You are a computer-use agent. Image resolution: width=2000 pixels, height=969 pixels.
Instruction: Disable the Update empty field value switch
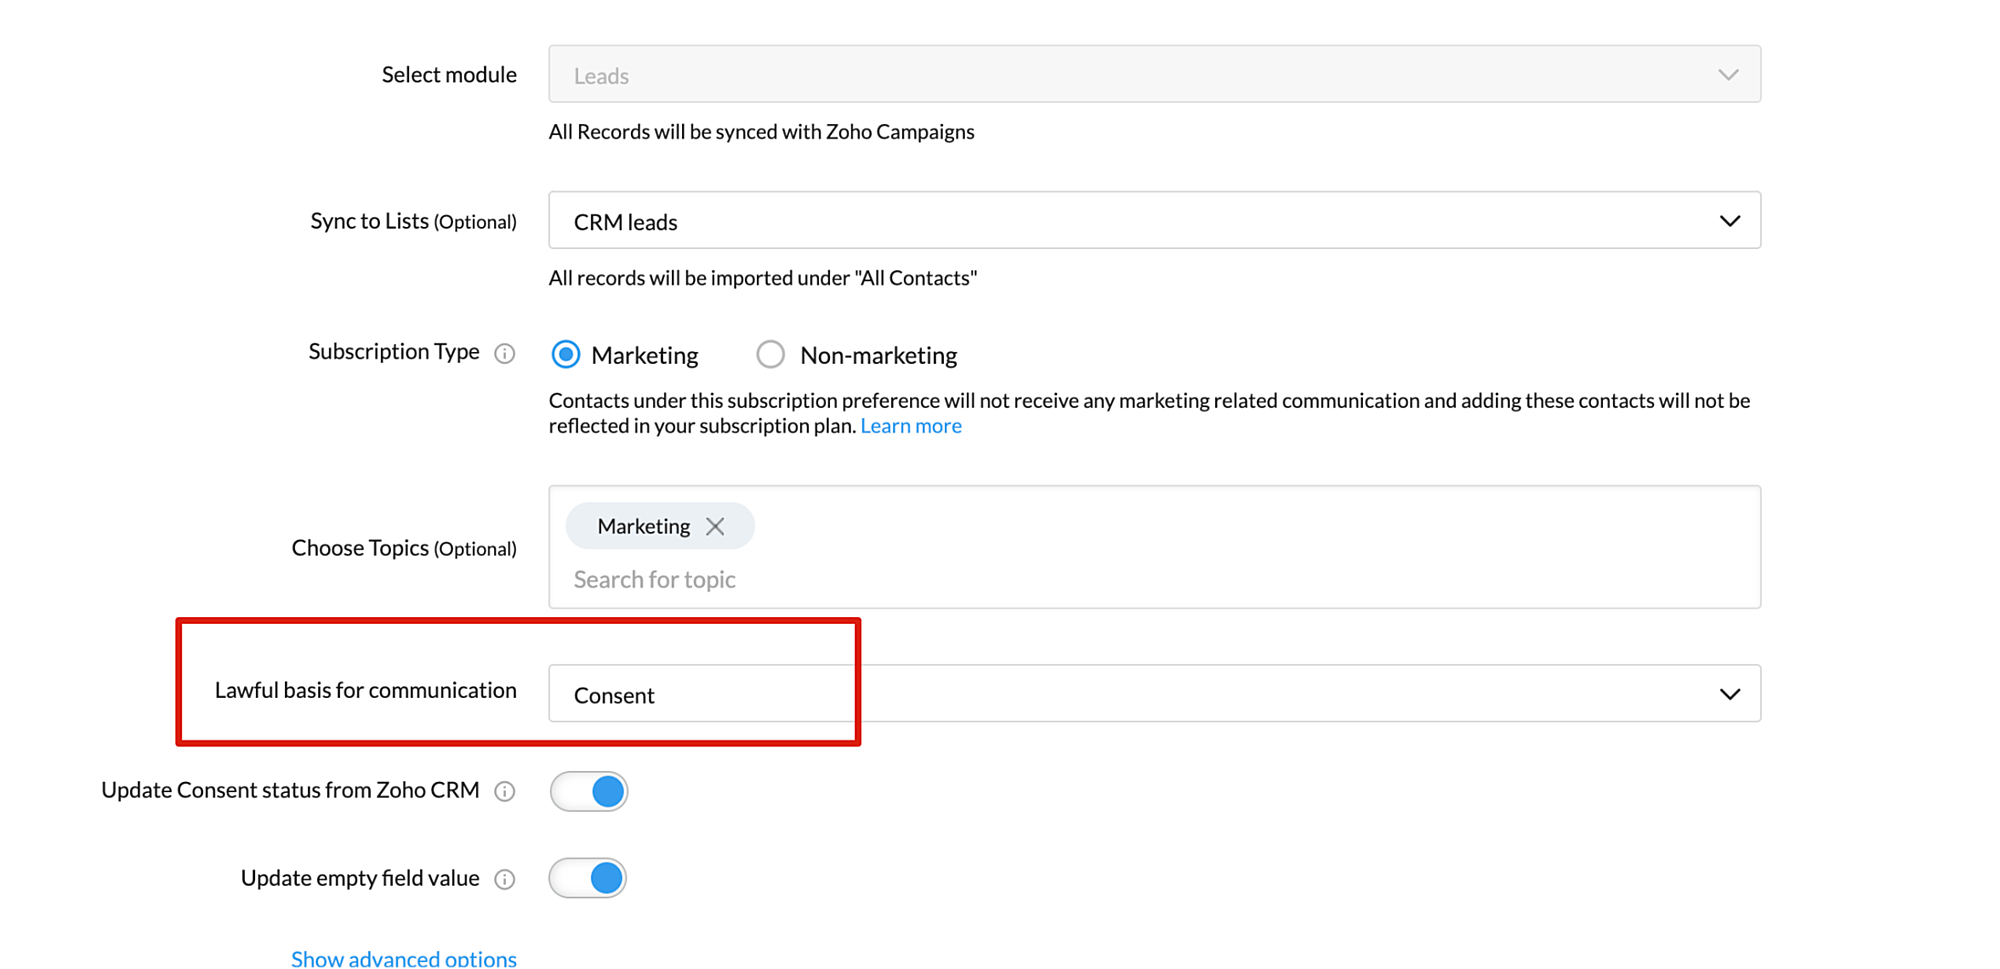point(588,878)
